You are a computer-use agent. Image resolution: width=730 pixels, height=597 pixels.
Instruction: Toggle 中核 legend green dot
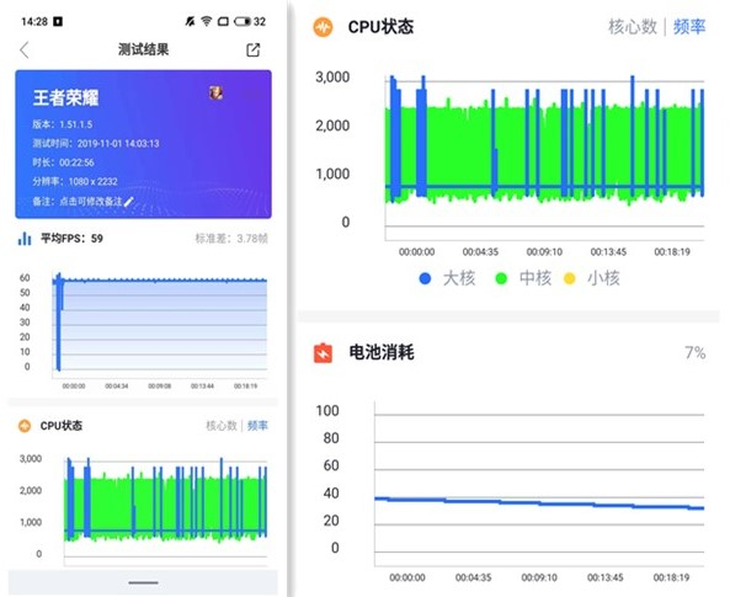coord(501,278)
